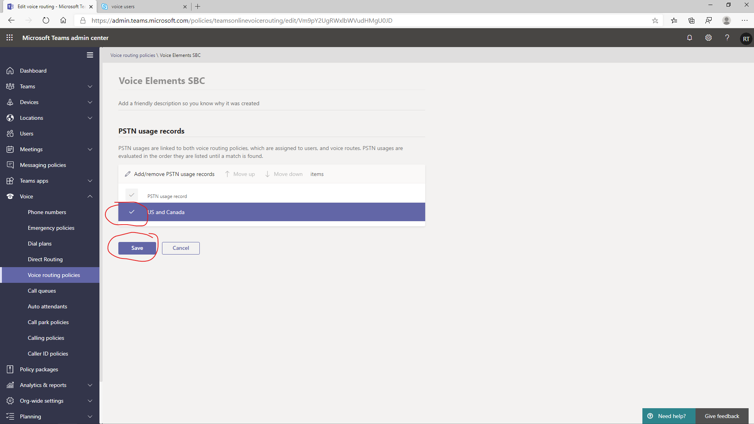Screen dimensions: 754x424
Task: Open browser settings ellipsis menu
Action: [744, 20]
